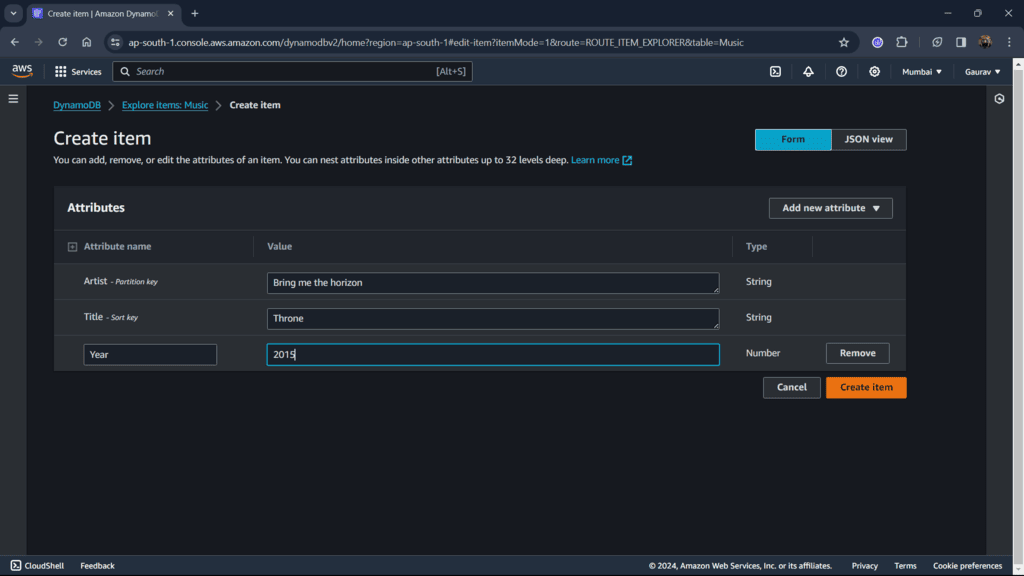Click the Attribute name column header
This screenshot has width=1024, height=576.
[x=117, y=246]
